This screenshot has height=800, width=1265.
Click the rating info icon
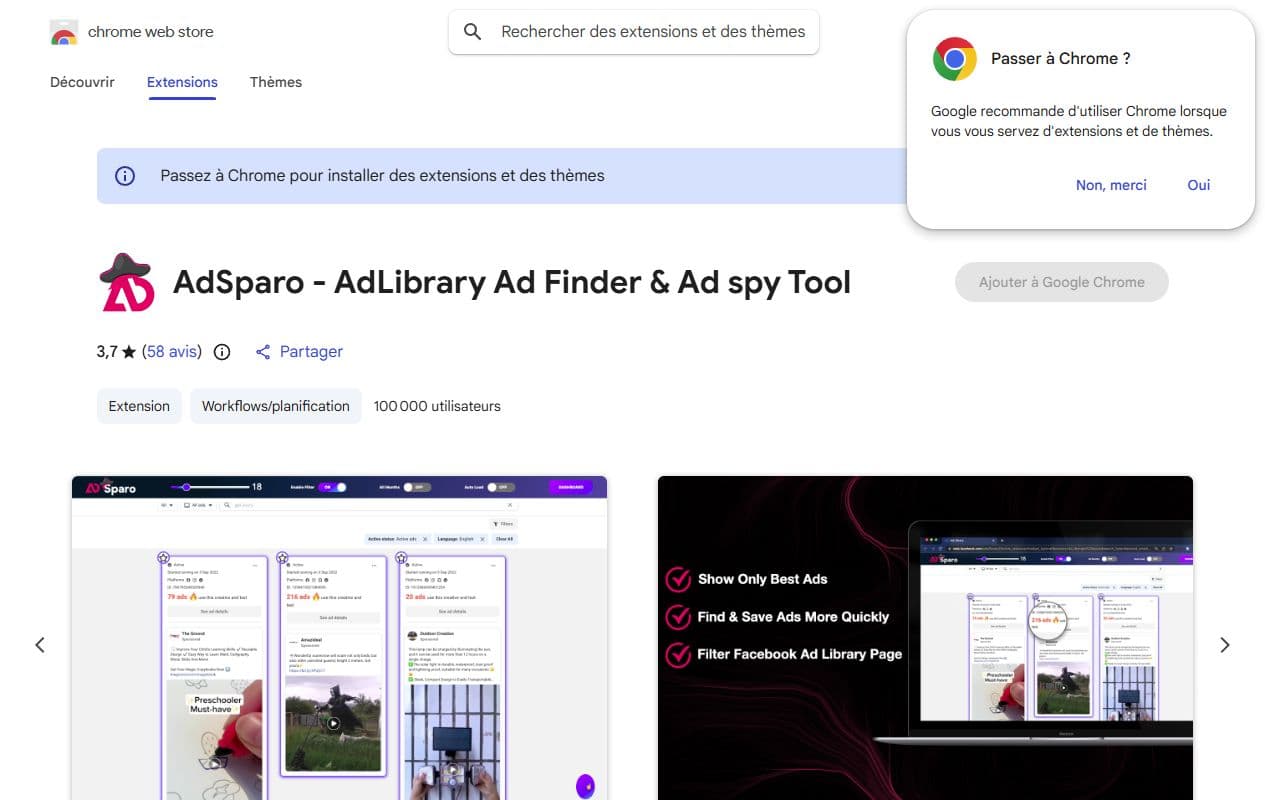222,352
